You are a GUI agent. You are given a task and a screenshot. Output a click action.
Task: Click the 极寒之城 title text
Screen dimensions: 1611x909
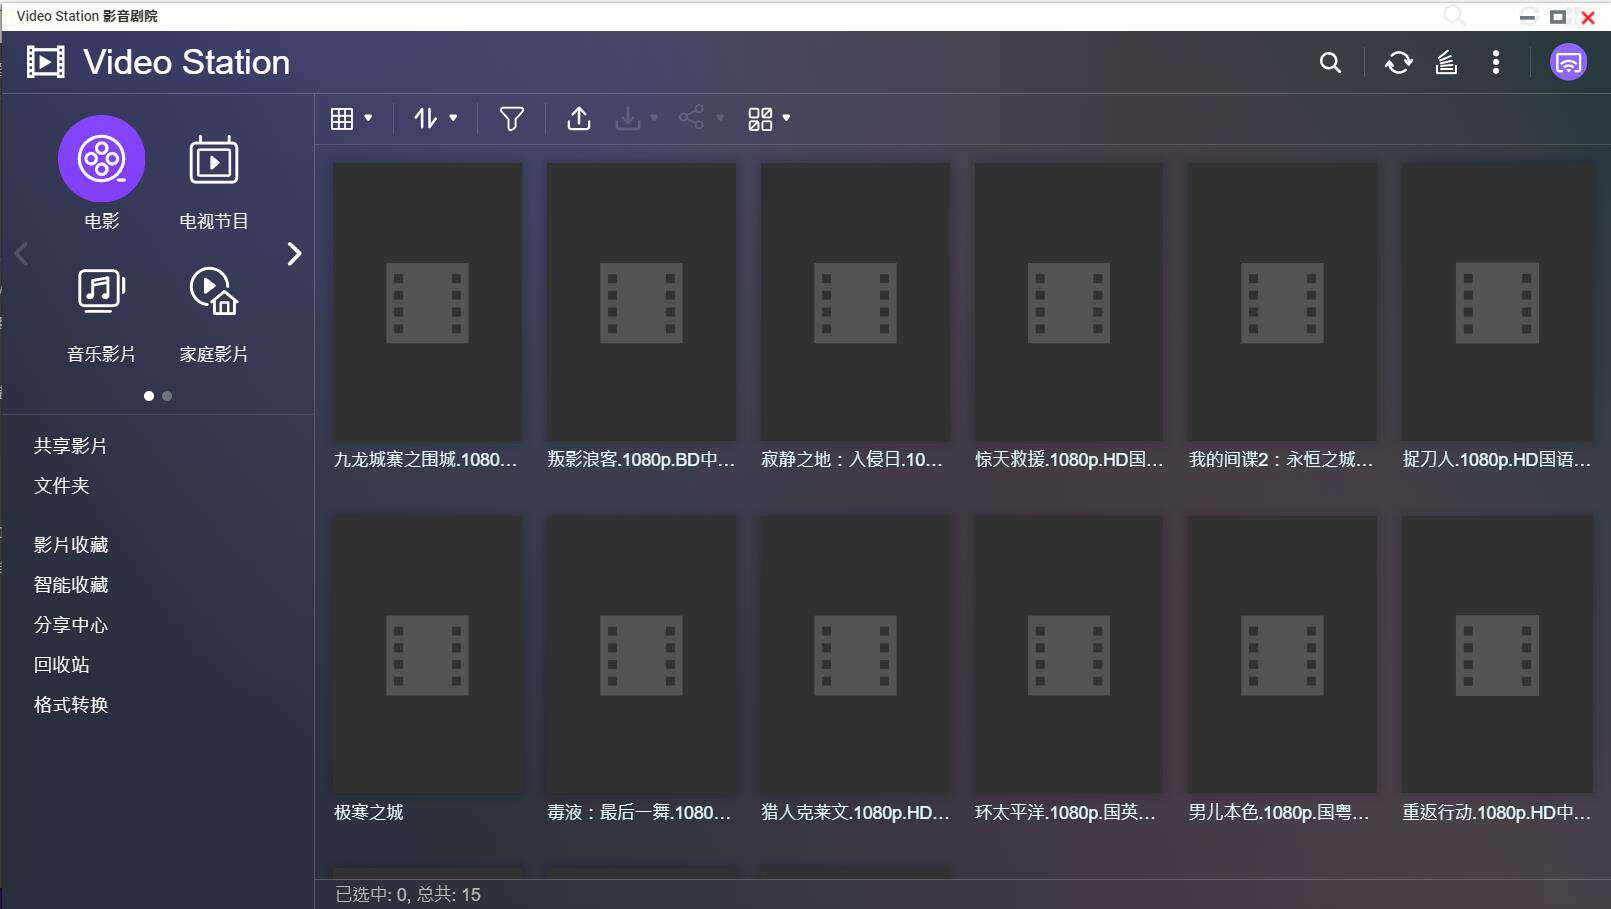[x=369, y=813]
